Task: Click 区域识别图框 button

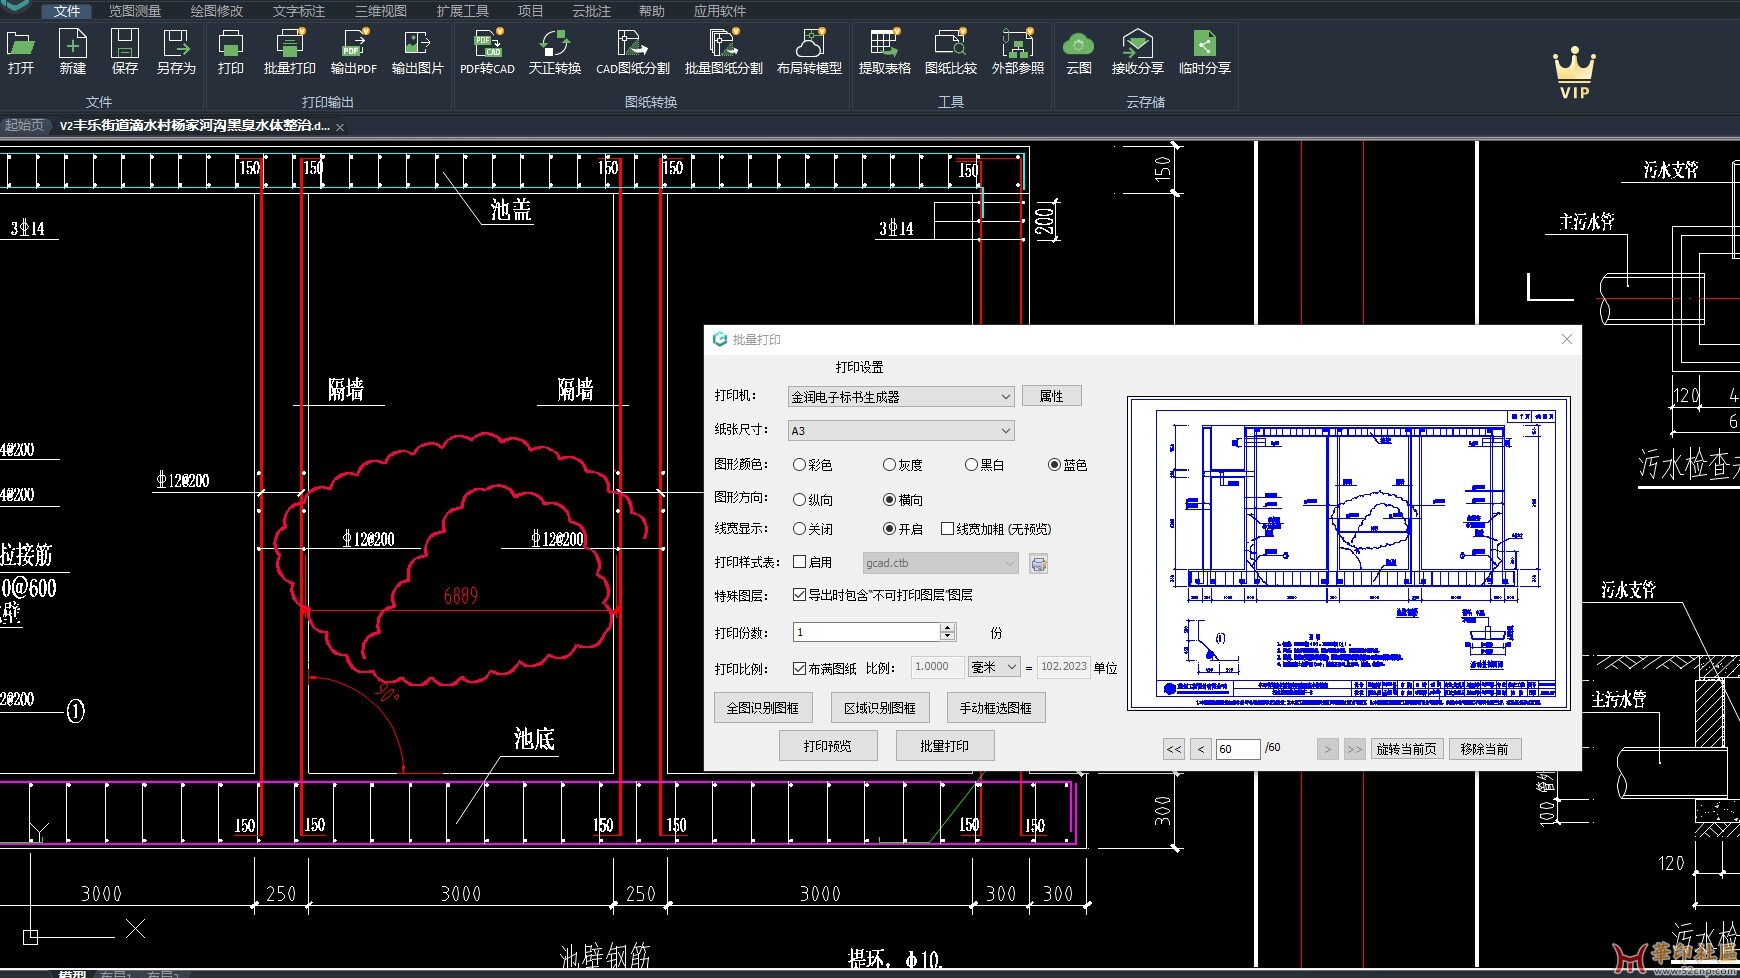Action: tap(880, 708)
